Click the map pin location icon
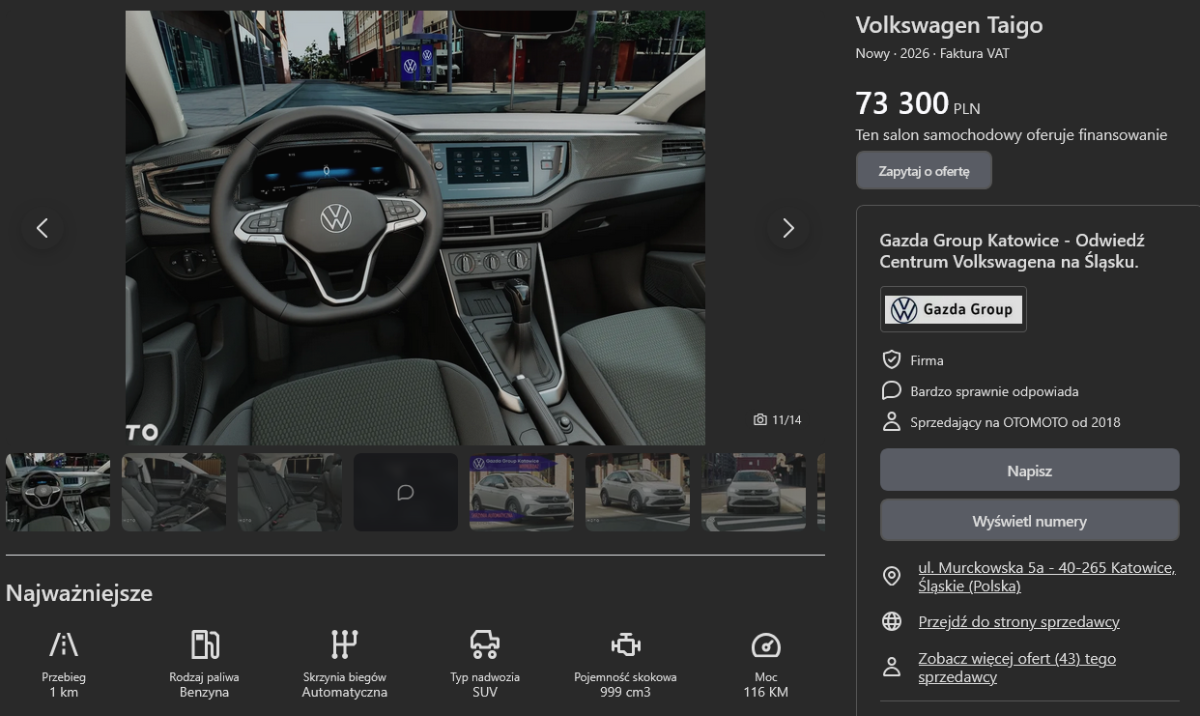Screen dimensions: 1200x716 coord(891,576)
